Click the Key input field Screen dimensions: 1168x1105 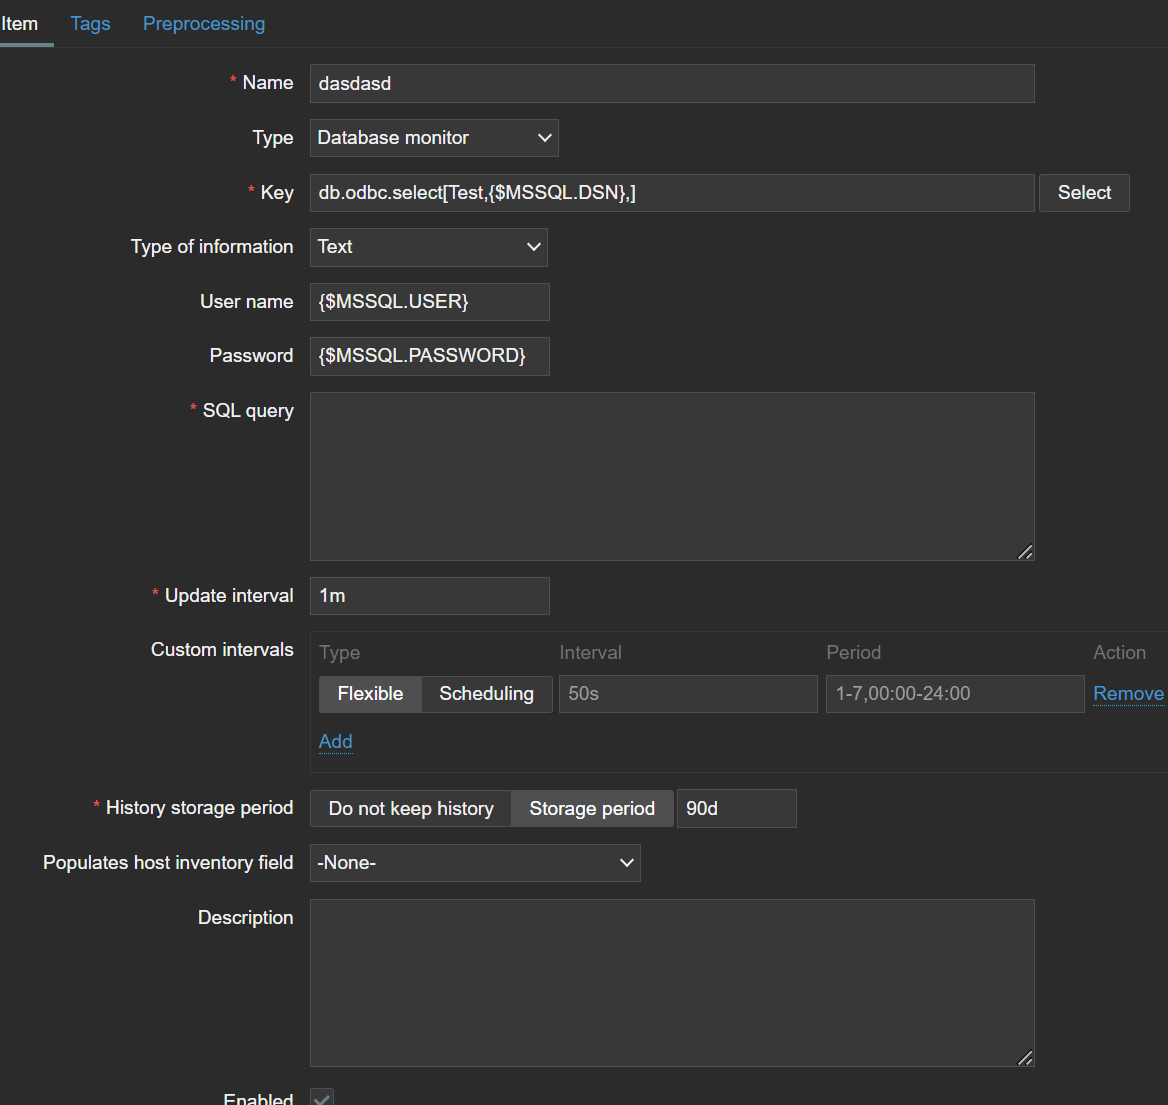pyautogui.click(x=671, y=193)
